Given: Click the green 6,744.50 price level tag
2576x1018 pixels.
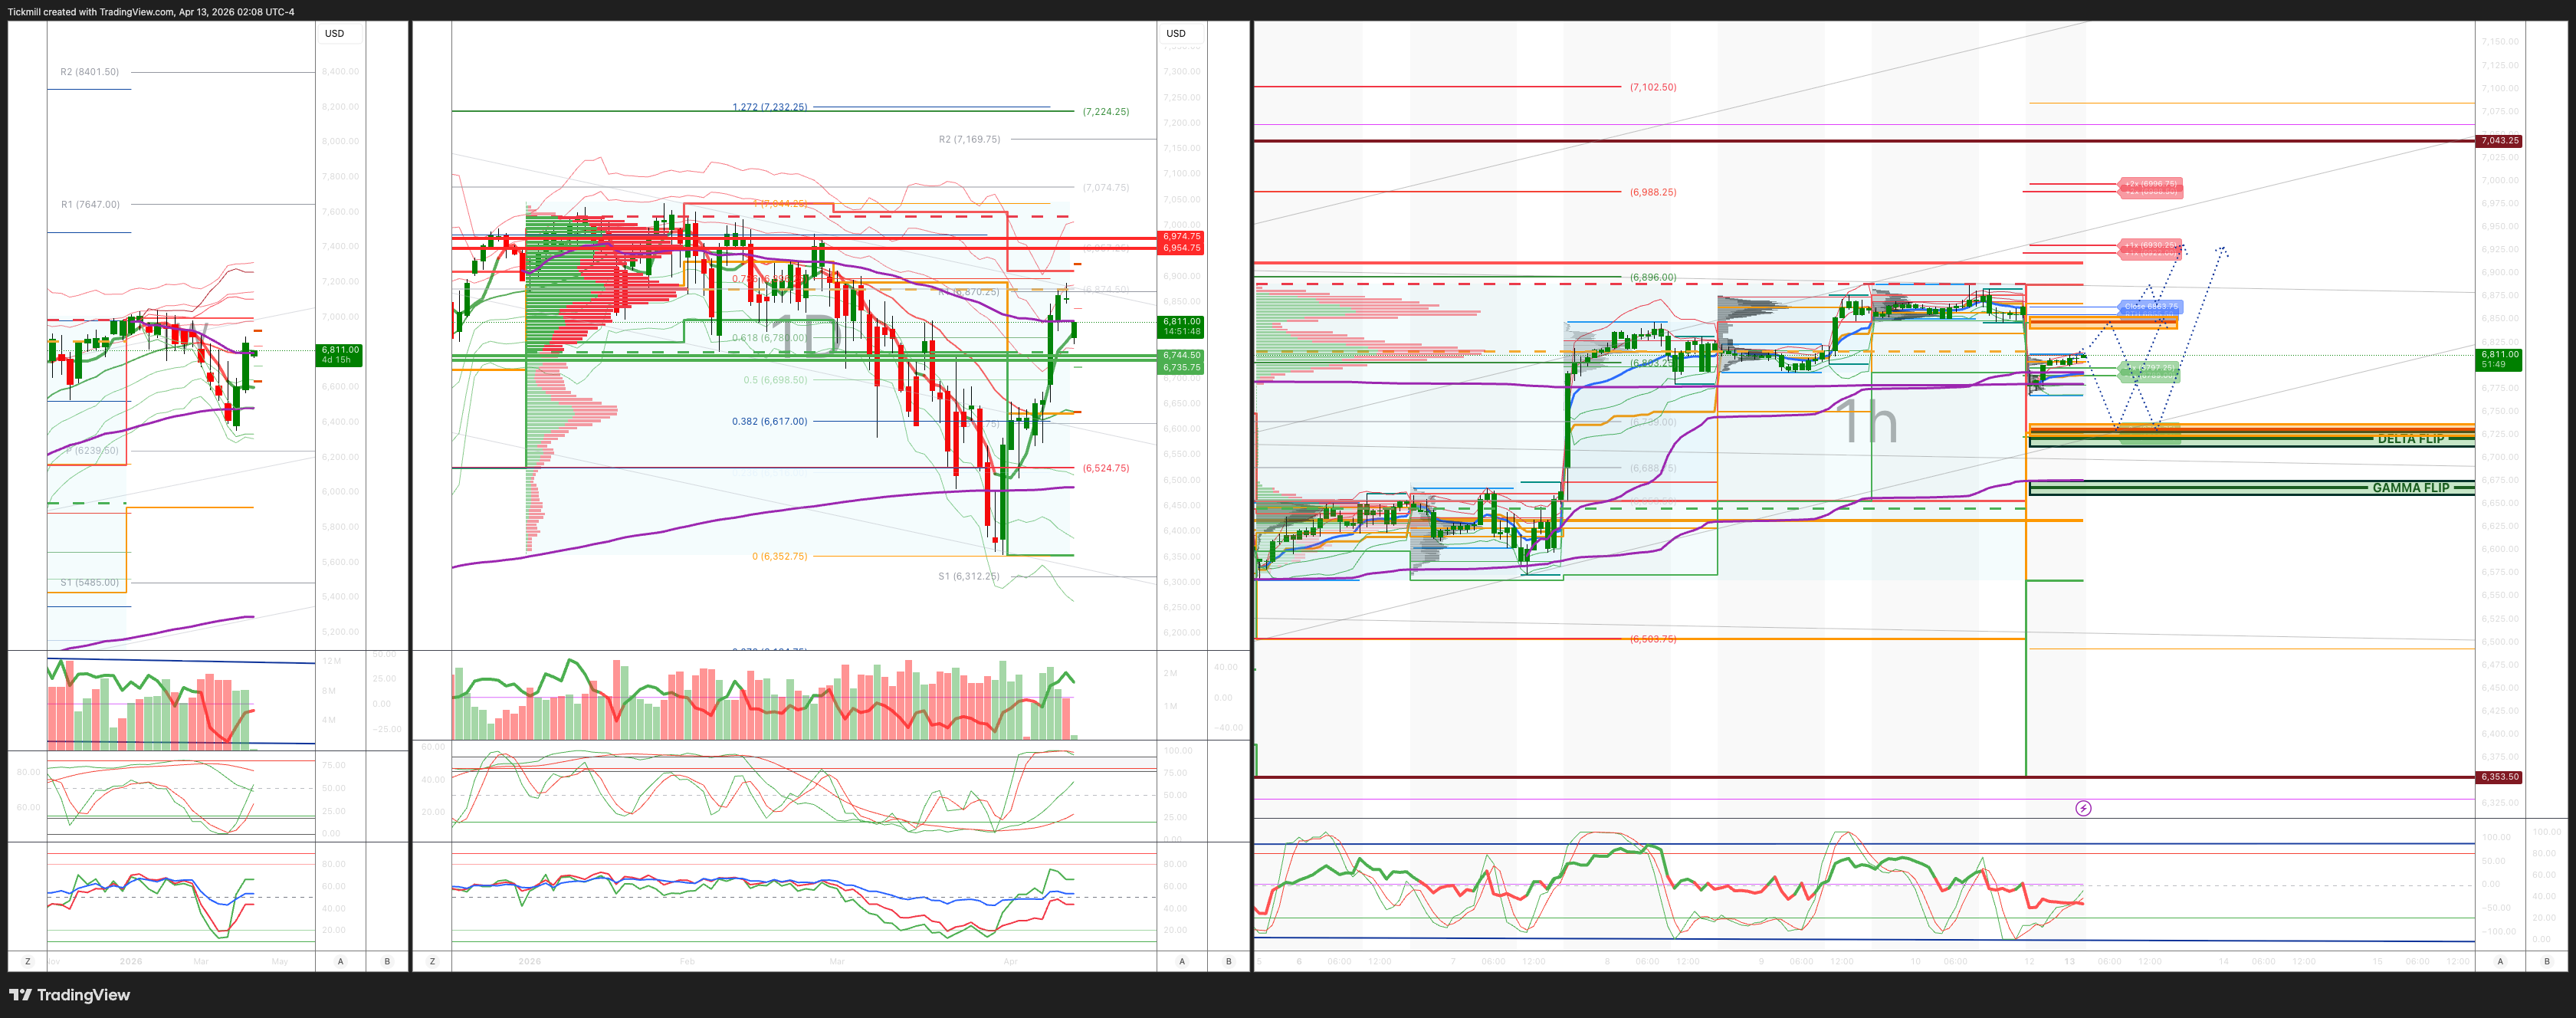Looking at the screenshot, I should (x=1181, y=355).
